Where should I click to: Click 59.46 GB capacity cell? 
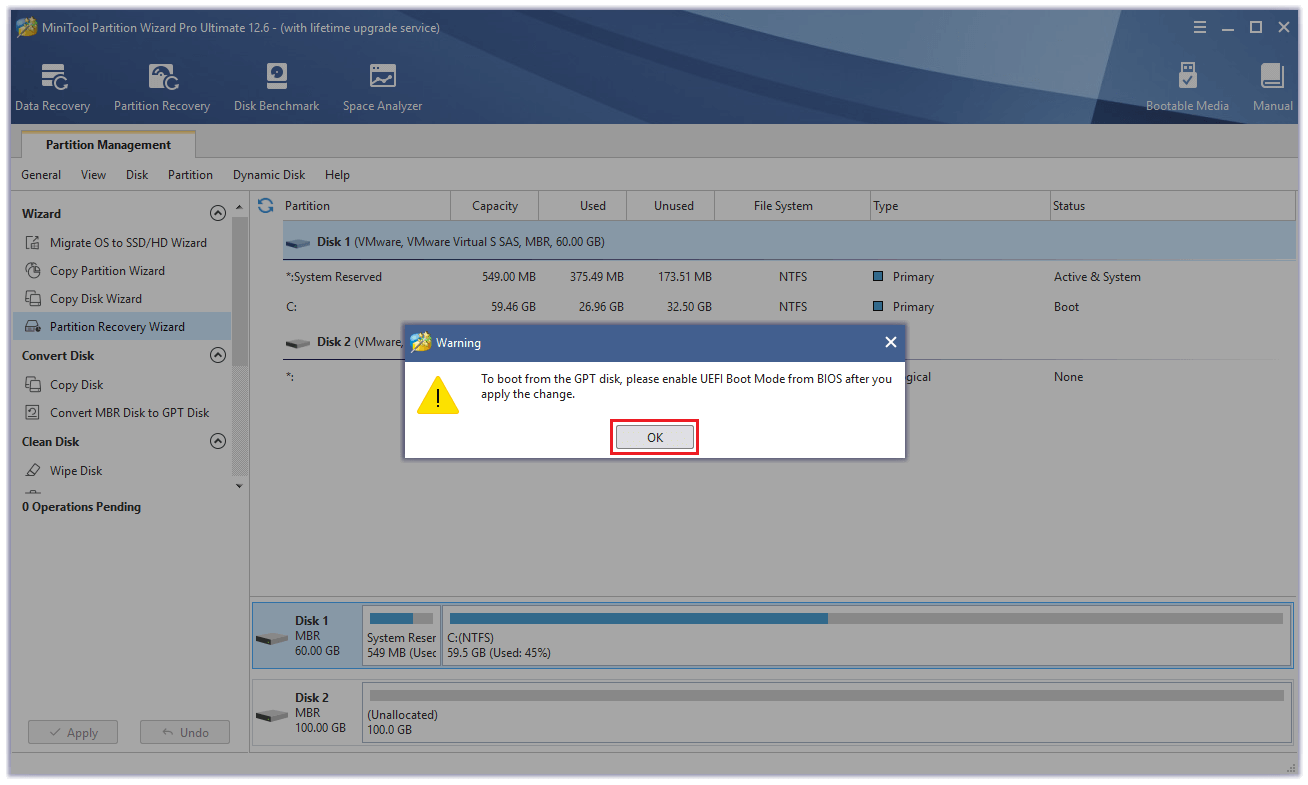pos(512,307)
